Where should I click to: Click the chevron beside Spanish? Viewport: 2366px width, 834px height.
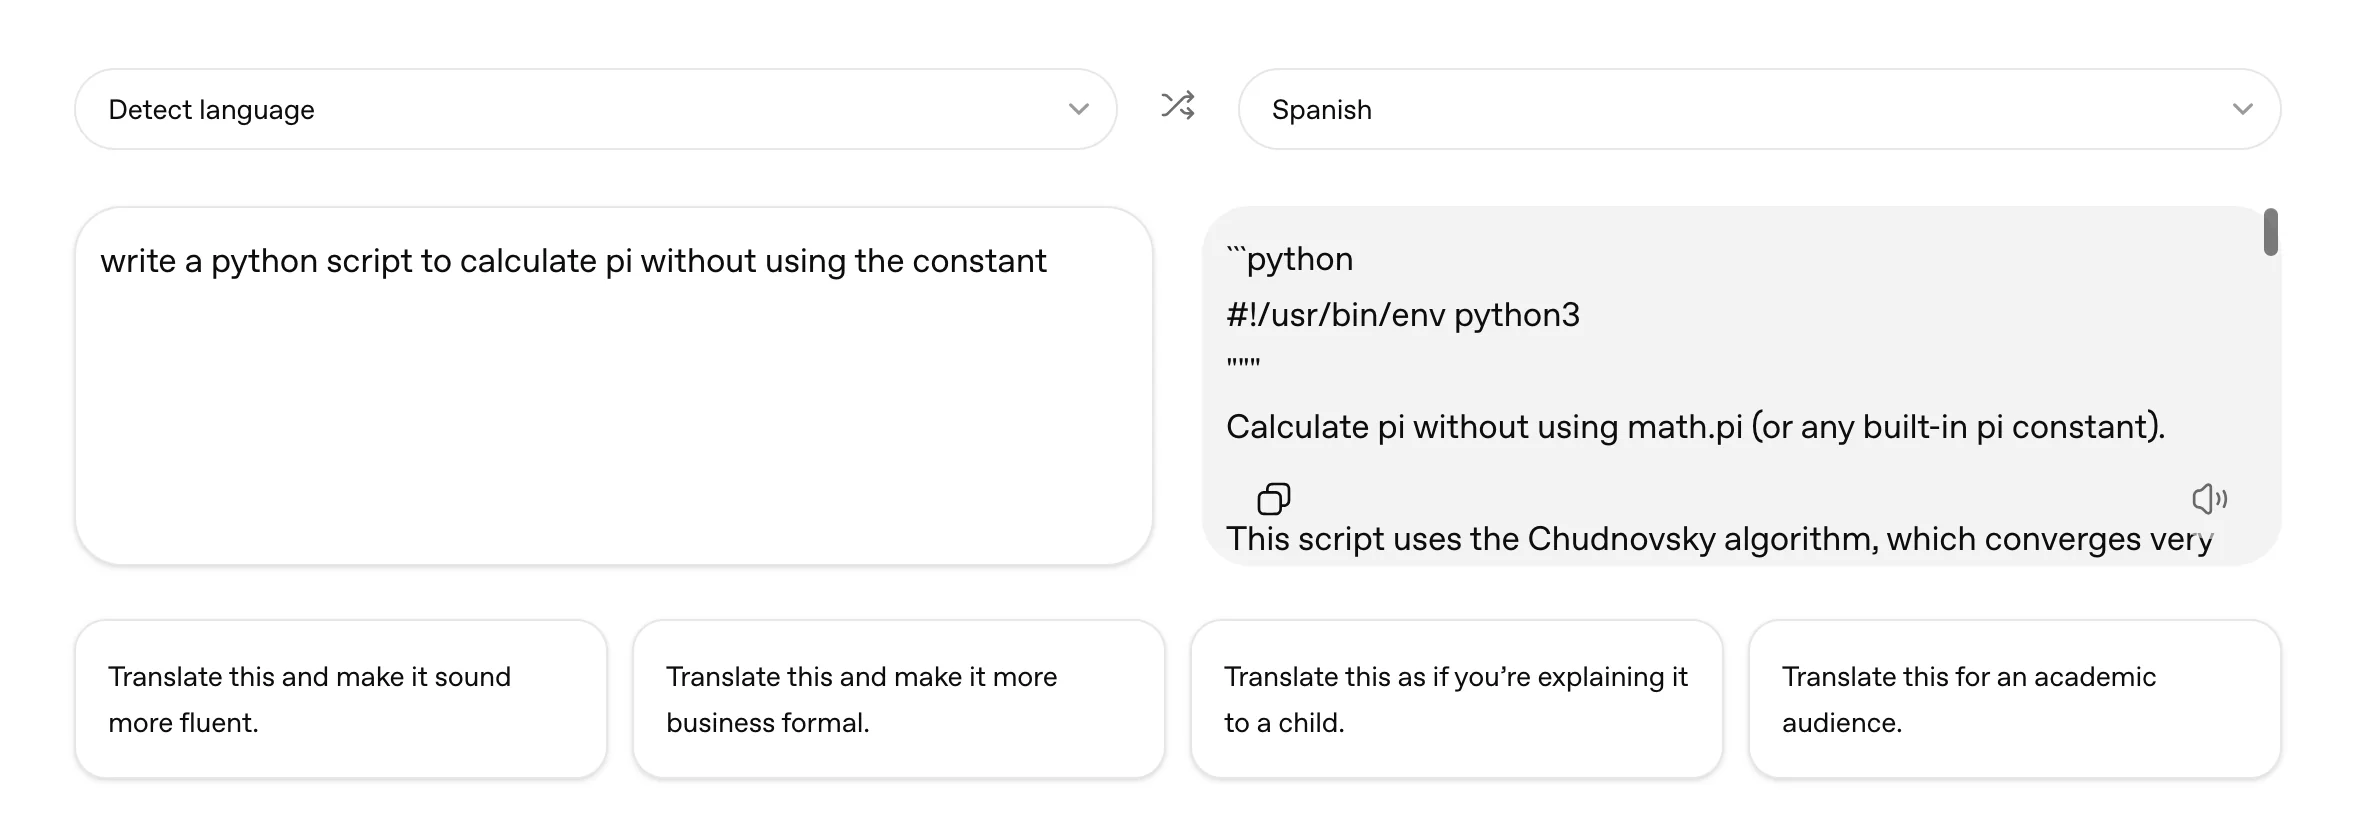coord(2242,109)
